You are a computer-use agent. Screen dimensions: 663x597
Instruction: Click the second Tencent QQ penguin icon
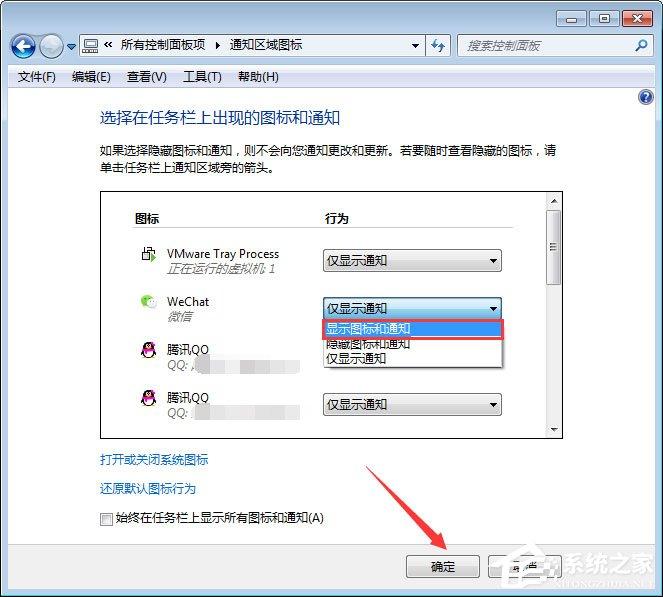pyautogui.click(x=148, y=398)
